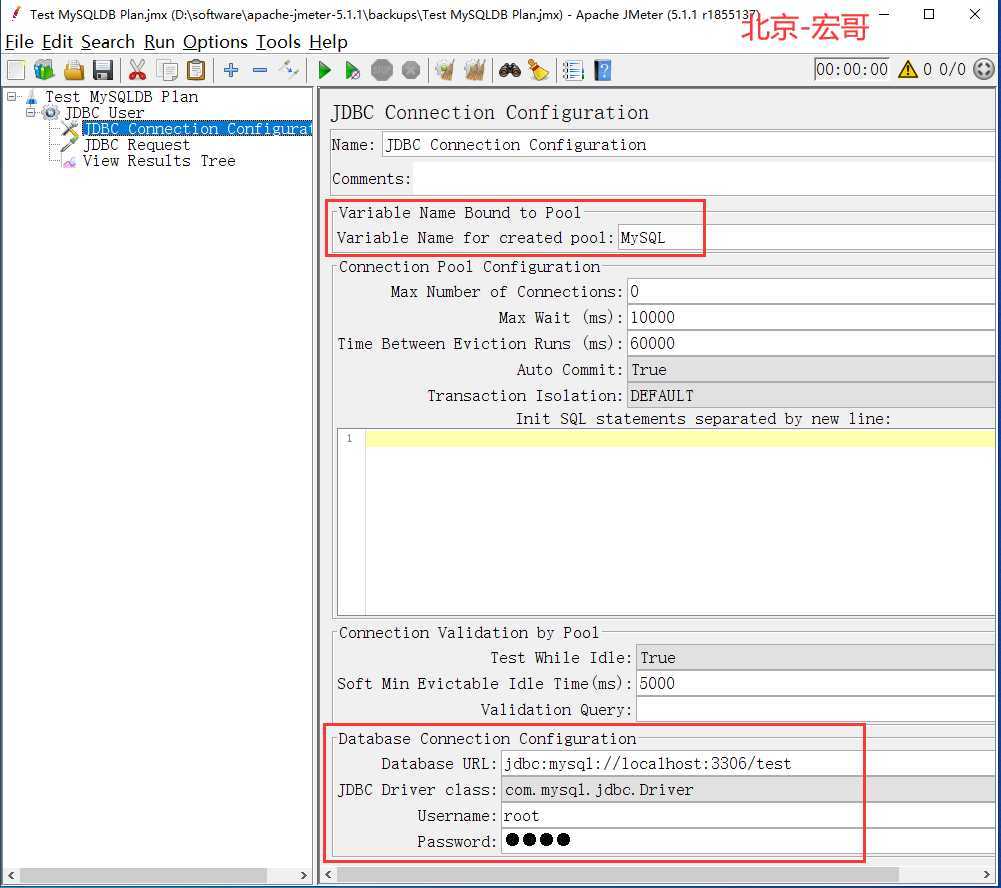The width and height of the screenshot is (1001, 888).
Task: Click the grey Stop toolbar icon
Action: (382, 70)
